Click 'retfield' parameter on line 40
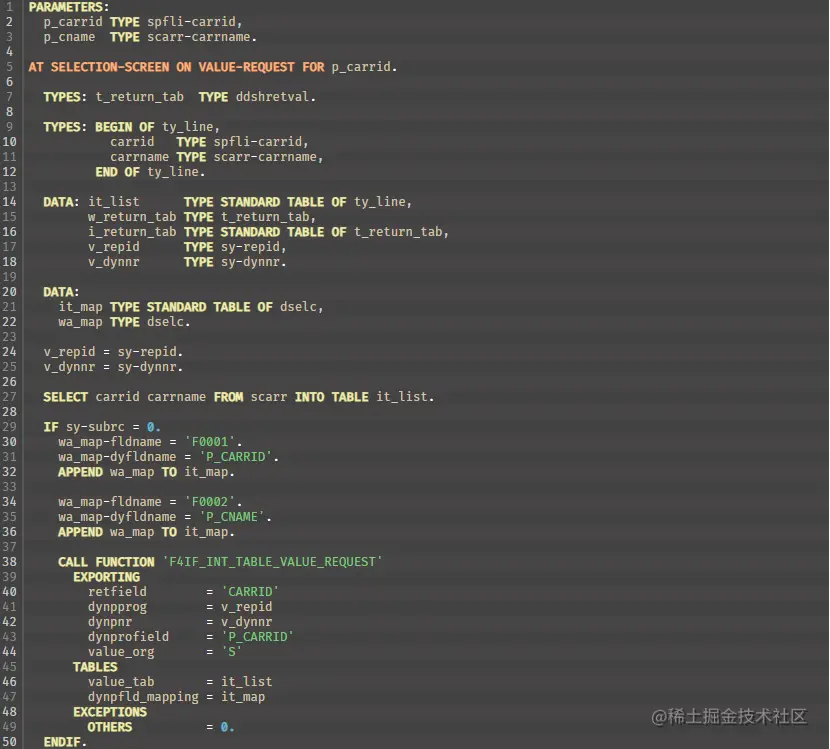The image size is (830, 749). (118, 592)
